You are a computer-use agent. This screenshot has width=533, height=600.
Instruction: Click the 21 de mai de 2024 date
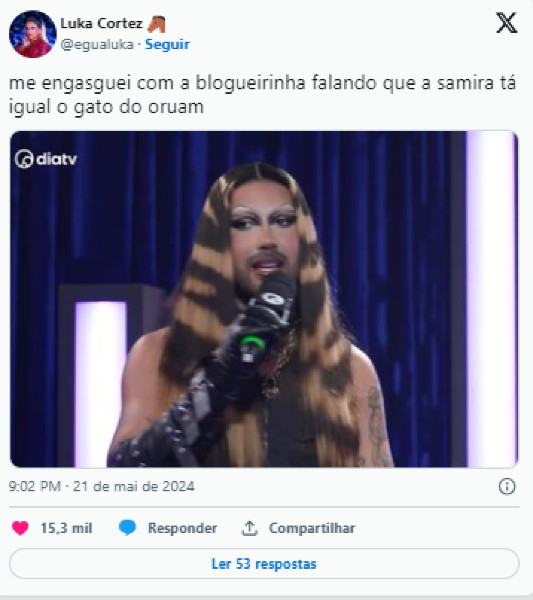coord(134,486)
